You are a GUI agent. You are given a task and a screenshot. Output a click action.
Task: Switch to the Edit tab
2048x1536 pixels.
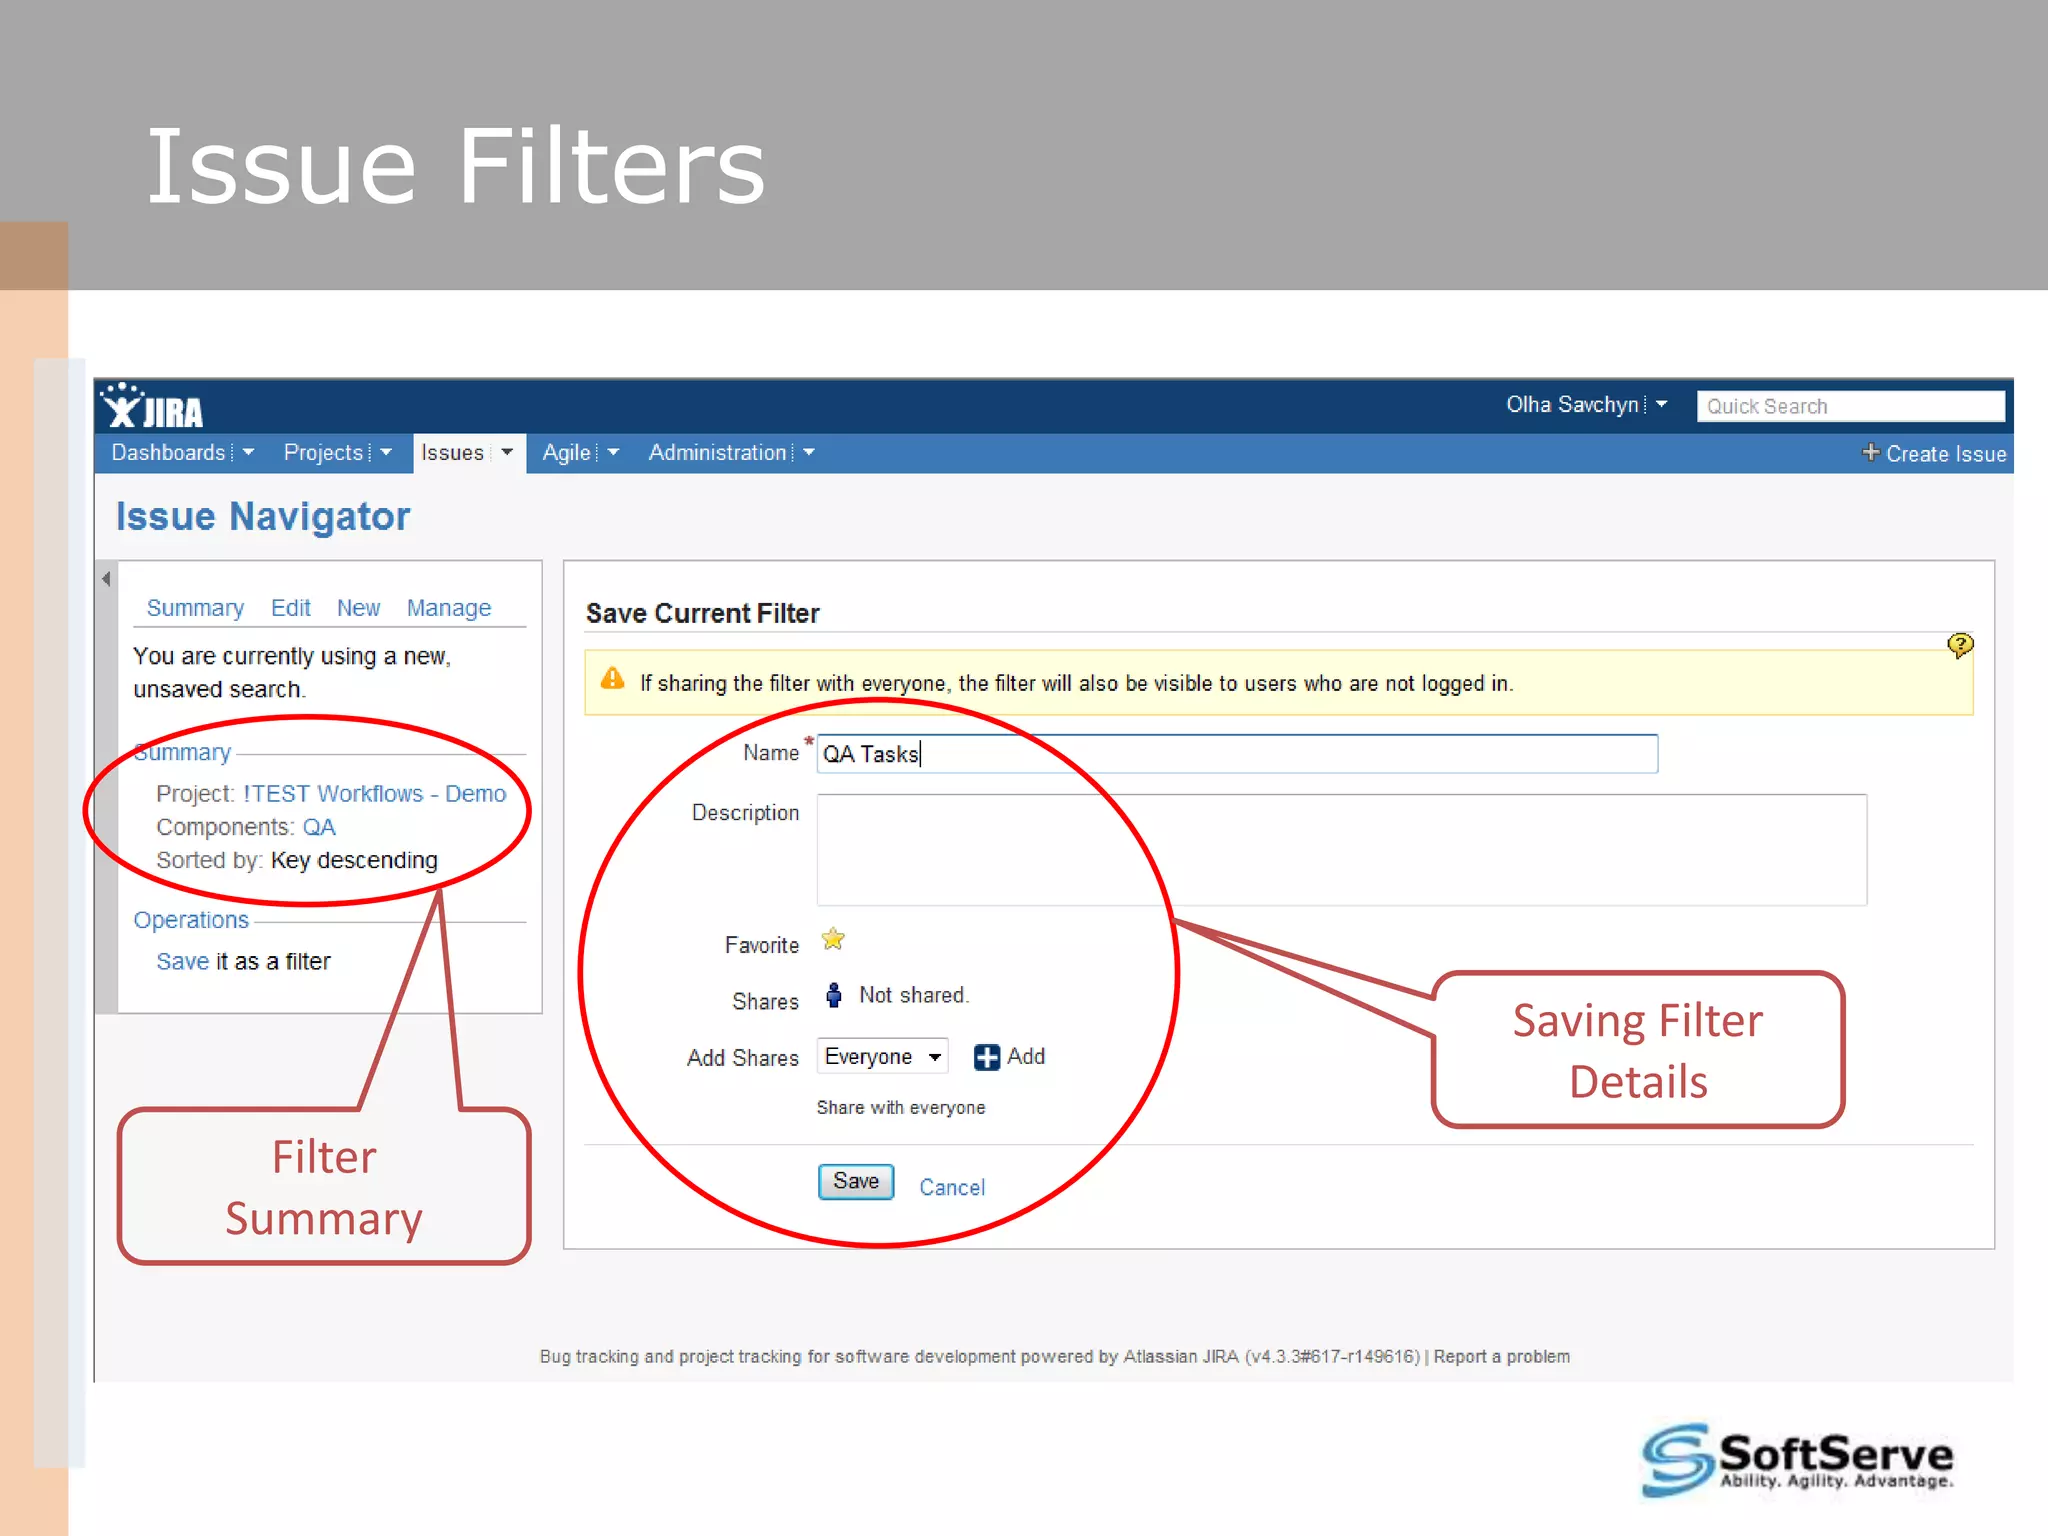tap(291, 608)
